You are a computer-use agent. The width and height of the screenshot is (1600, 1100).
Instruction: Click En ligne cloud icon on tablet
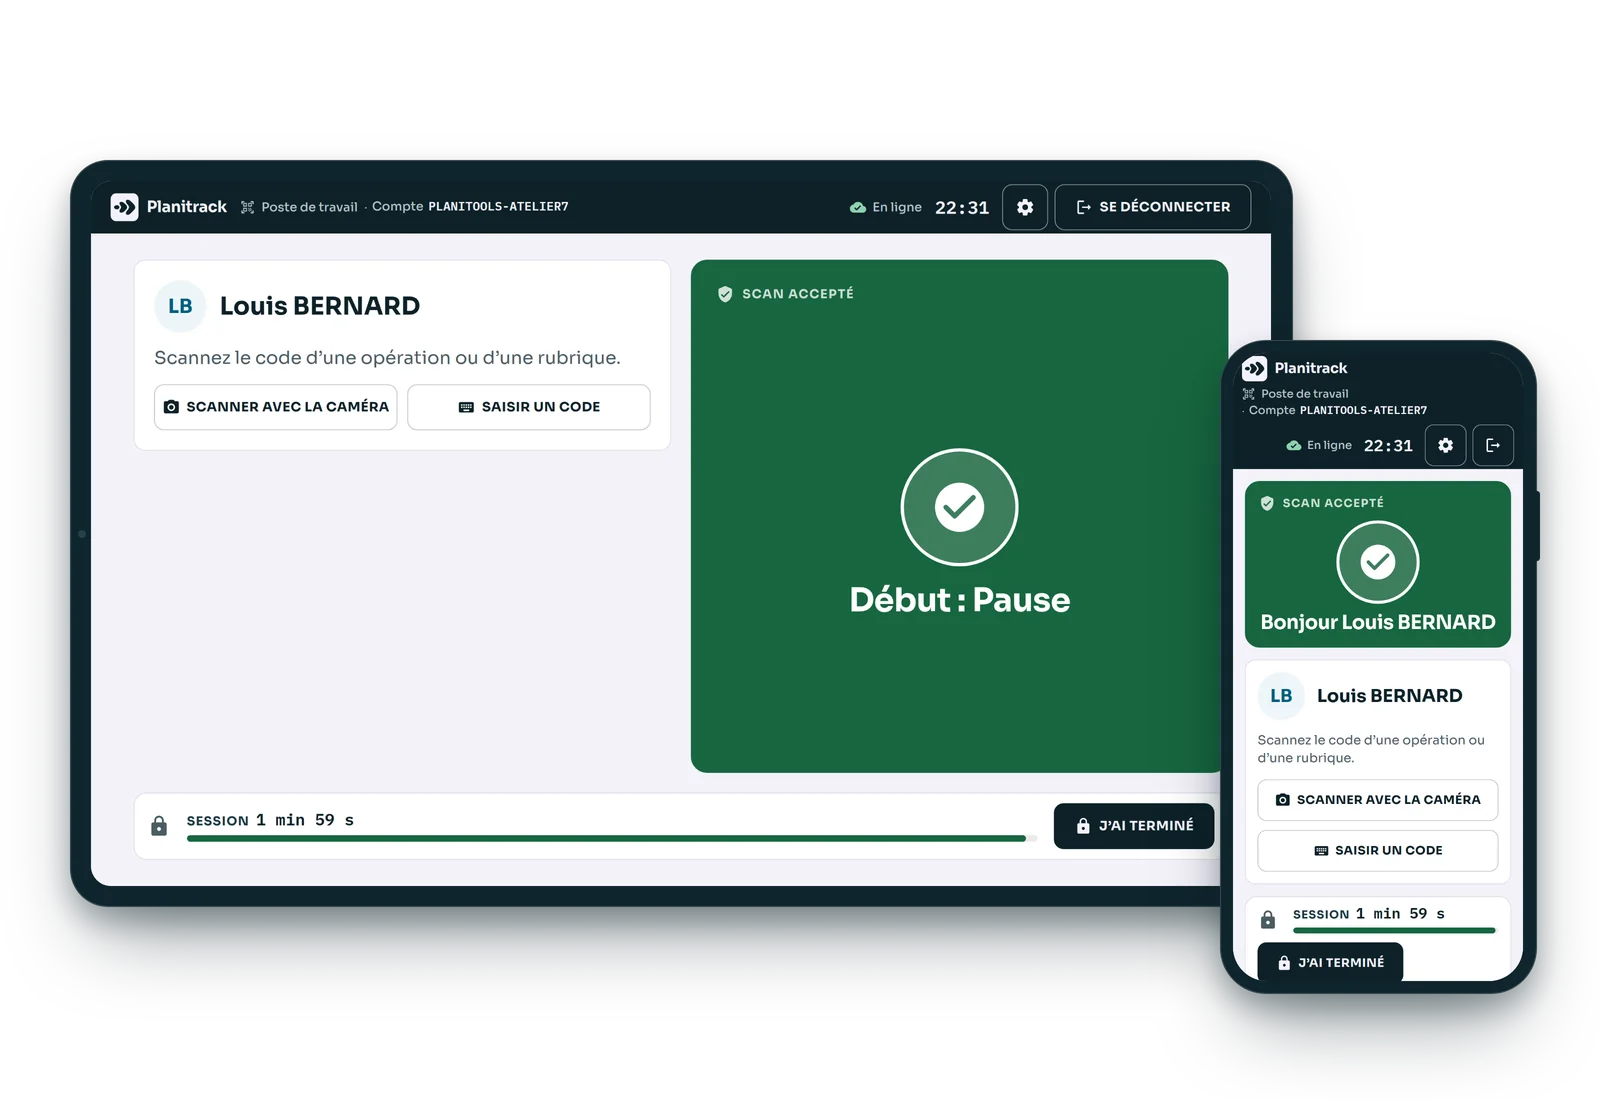858,207
